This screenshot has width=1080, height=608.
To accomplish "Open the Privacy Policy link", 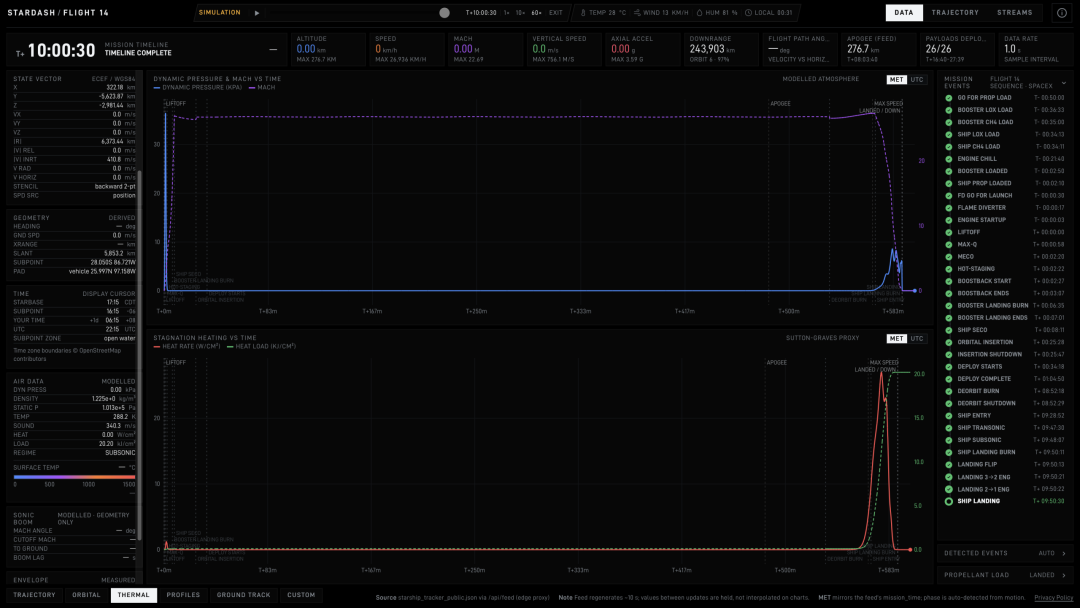I will coord(1053,598).
